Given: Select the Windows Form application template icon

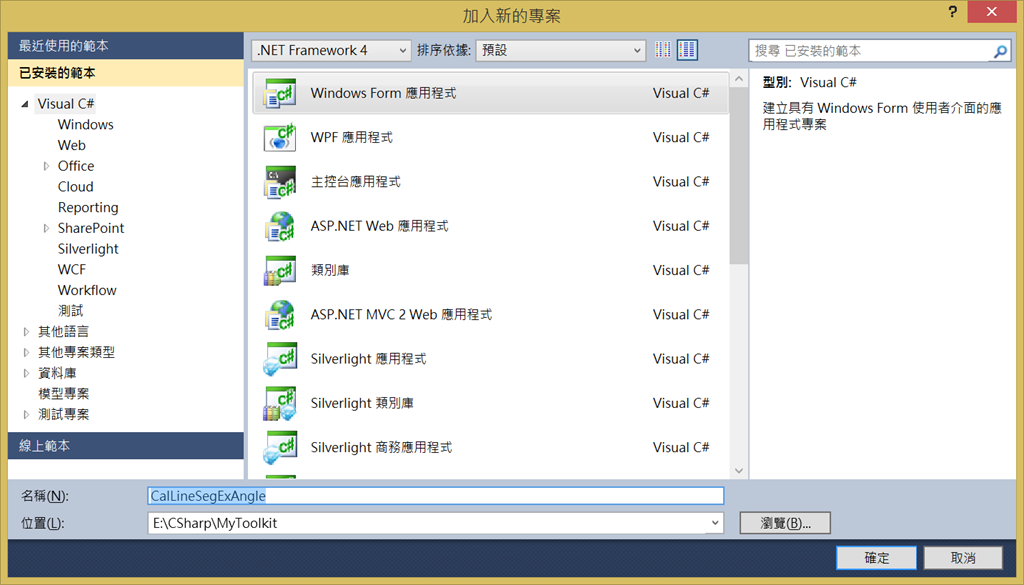Looking at the screenshot, I should pos(280,93).
